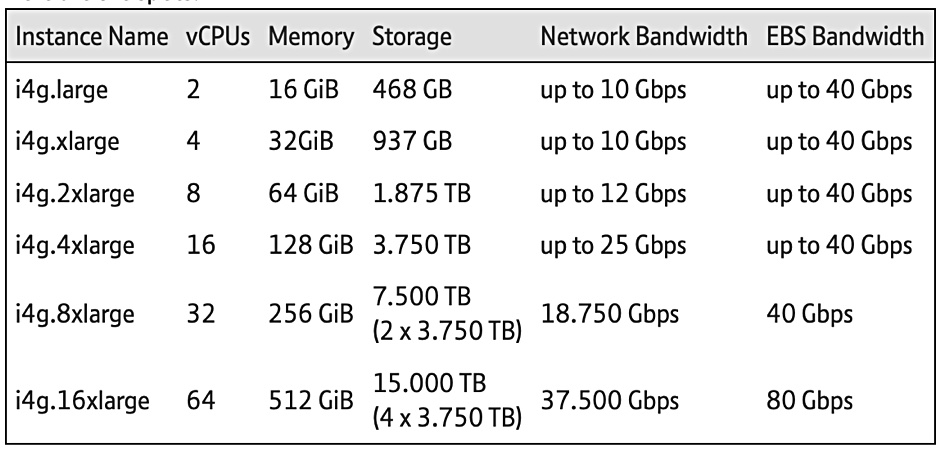
Task: Click the Instance Name column header
Action: (x=91, y=37)
